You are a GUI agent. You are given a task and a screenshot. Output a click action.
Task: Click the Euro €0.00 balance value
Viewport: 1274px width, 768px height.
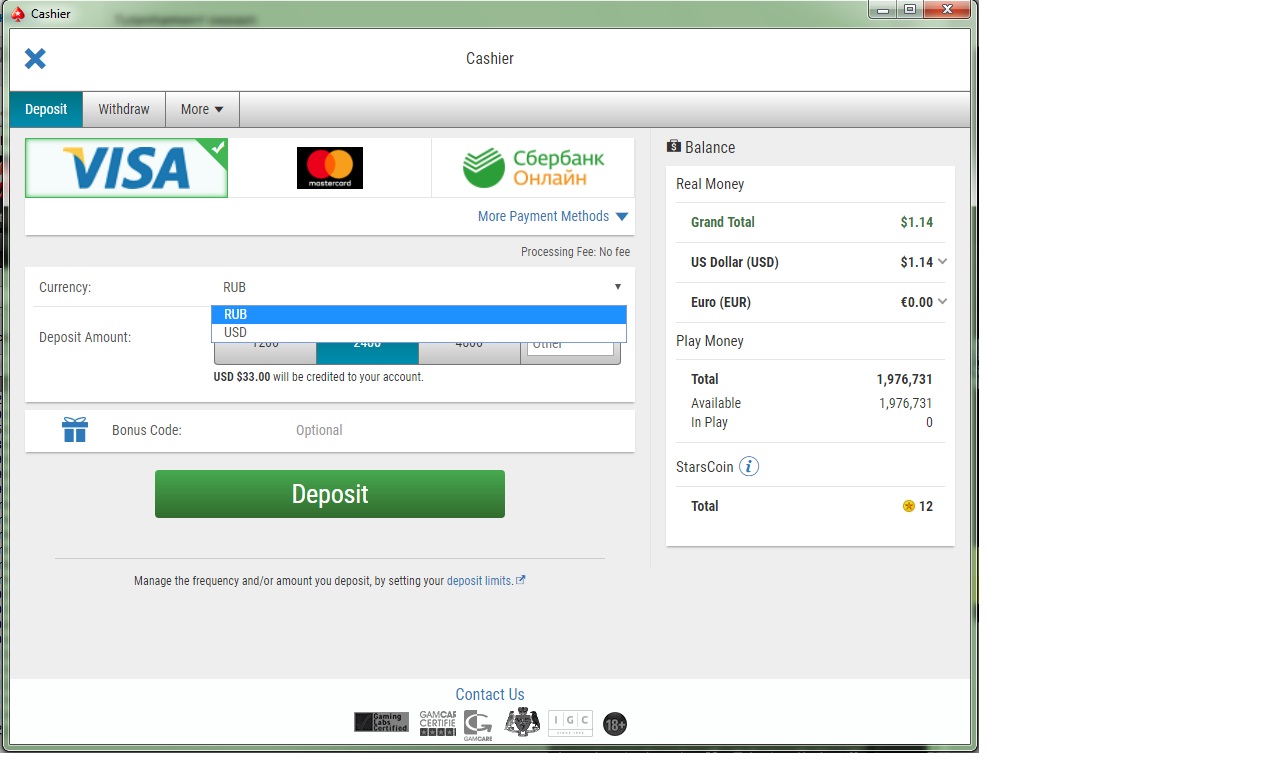click(916, 302)
